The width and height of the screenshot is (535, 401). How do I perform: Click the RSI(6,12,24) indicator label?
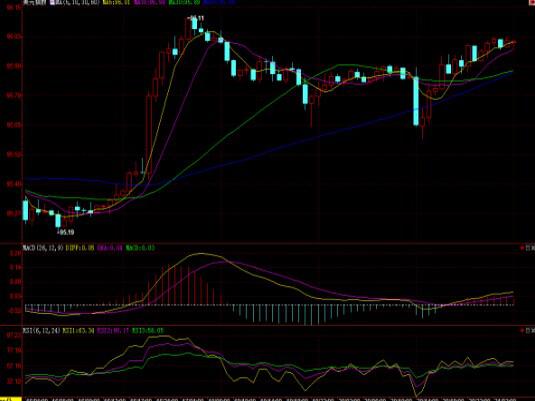coord(42,330)
